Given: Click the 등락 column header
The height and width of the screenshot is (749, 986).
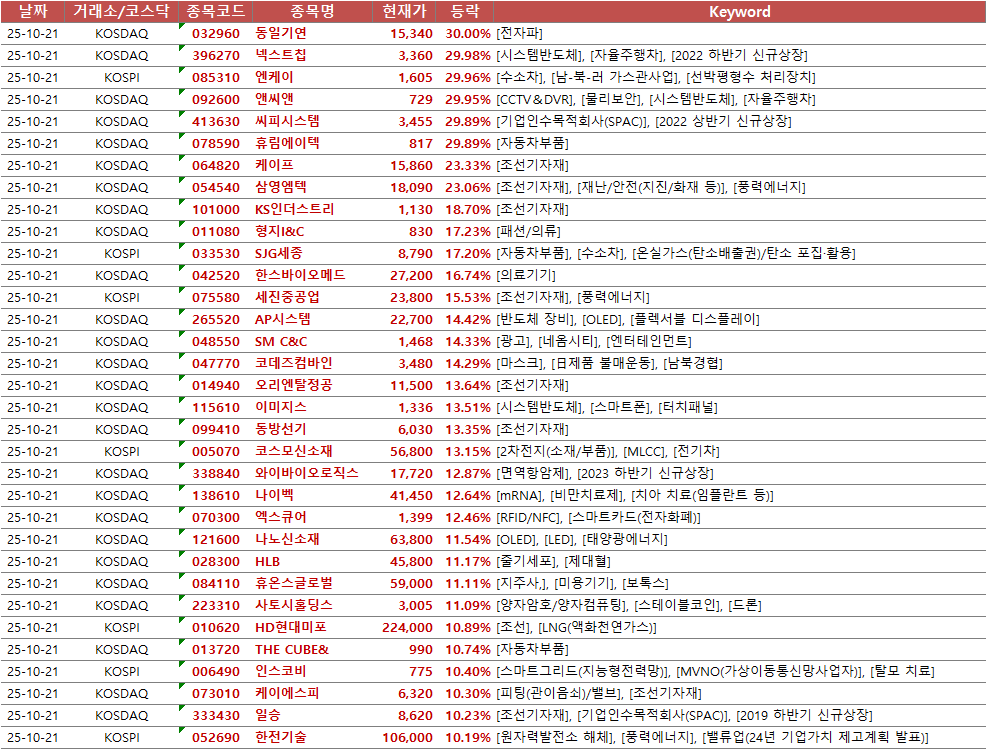Looking at the screenshot, I should 465,11.
